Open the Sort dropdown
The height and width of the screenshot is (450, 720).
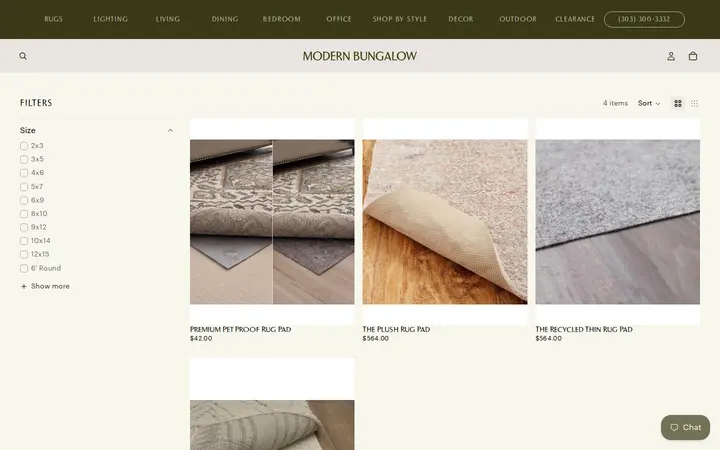648,103
